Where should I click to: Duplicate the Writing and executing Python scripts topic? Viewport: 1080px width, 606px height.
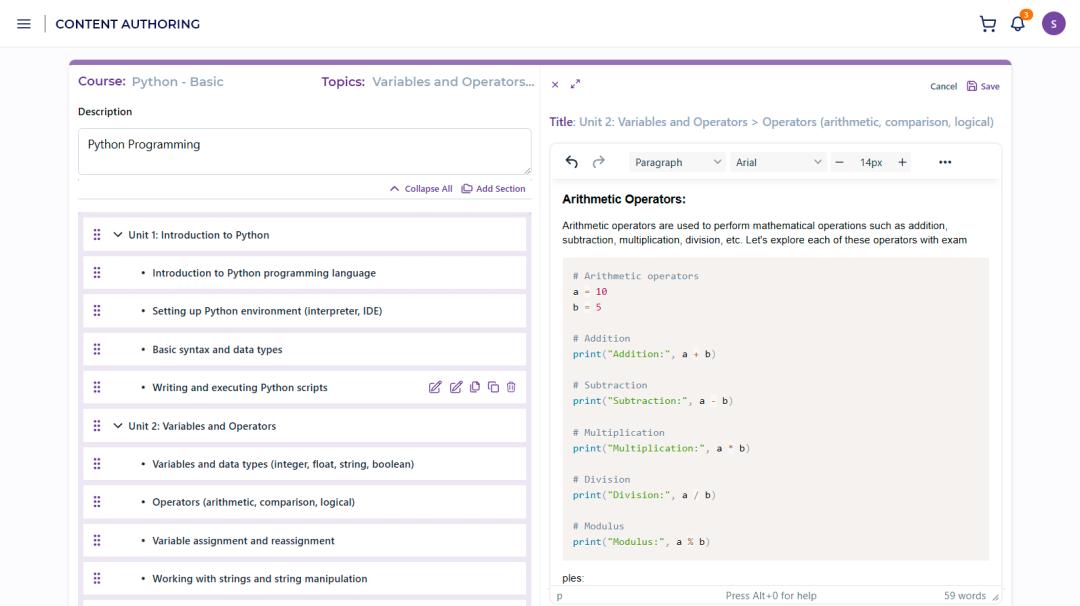point(492,385)
